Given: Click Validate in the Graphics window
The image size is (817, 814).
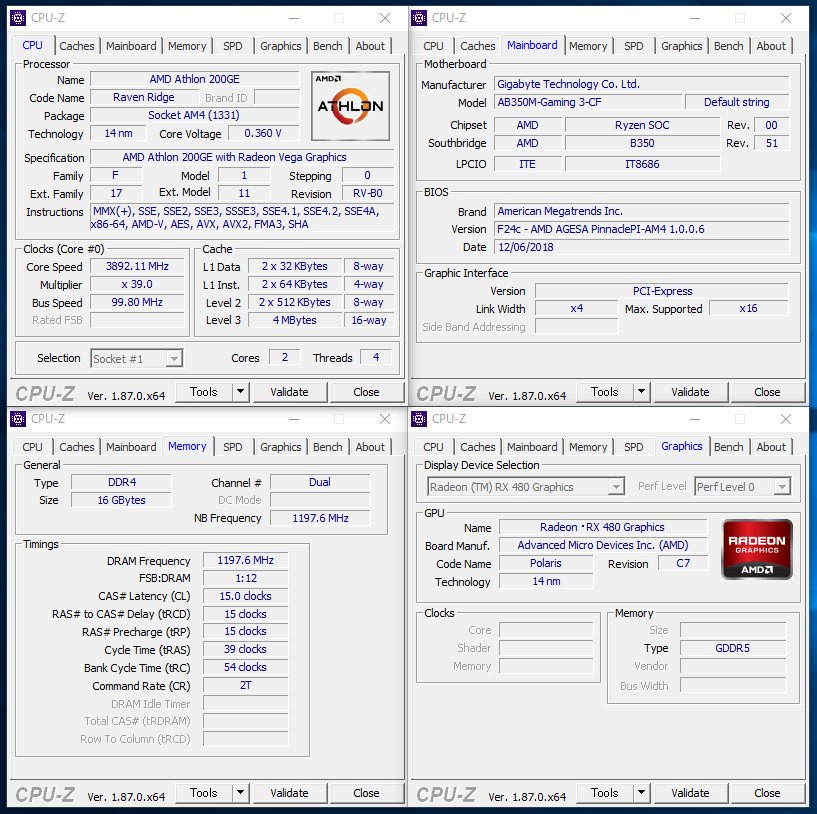Looking at the screenshot, I should pyautogui.click(x=690, y=793).
